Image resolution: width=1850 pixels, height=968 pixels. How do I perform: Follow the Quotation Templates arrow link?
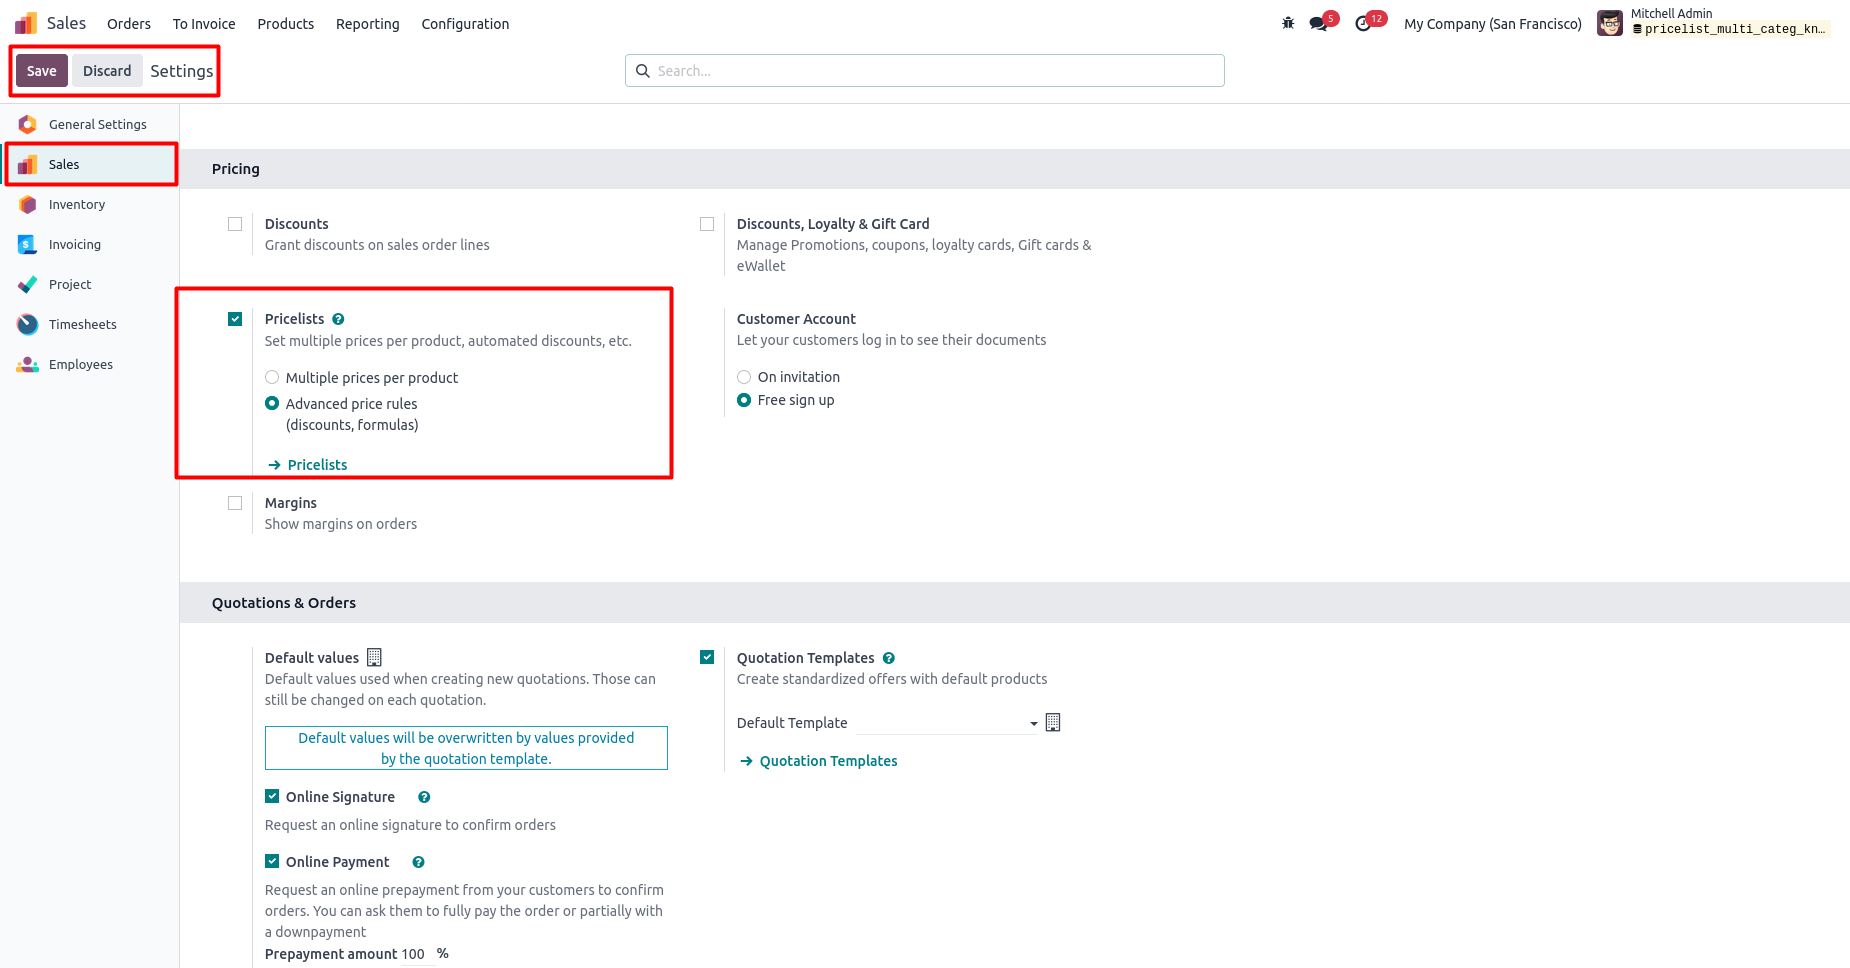tap(819, 761)
